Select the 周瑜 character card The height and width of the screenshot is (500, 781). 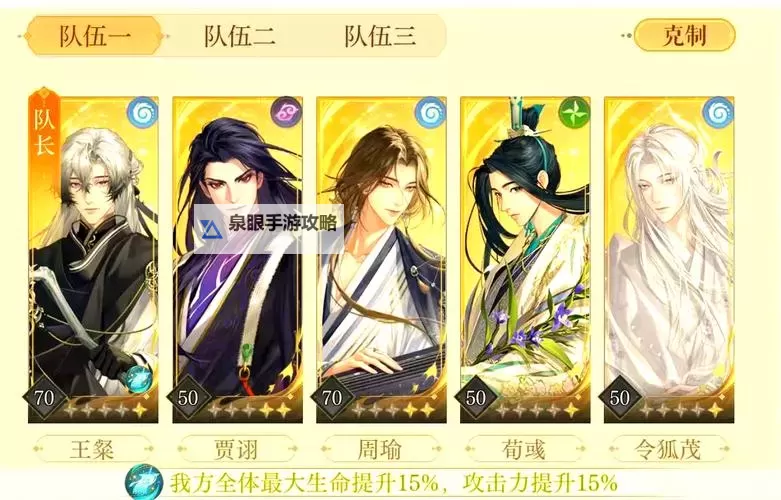coord(381,260)
